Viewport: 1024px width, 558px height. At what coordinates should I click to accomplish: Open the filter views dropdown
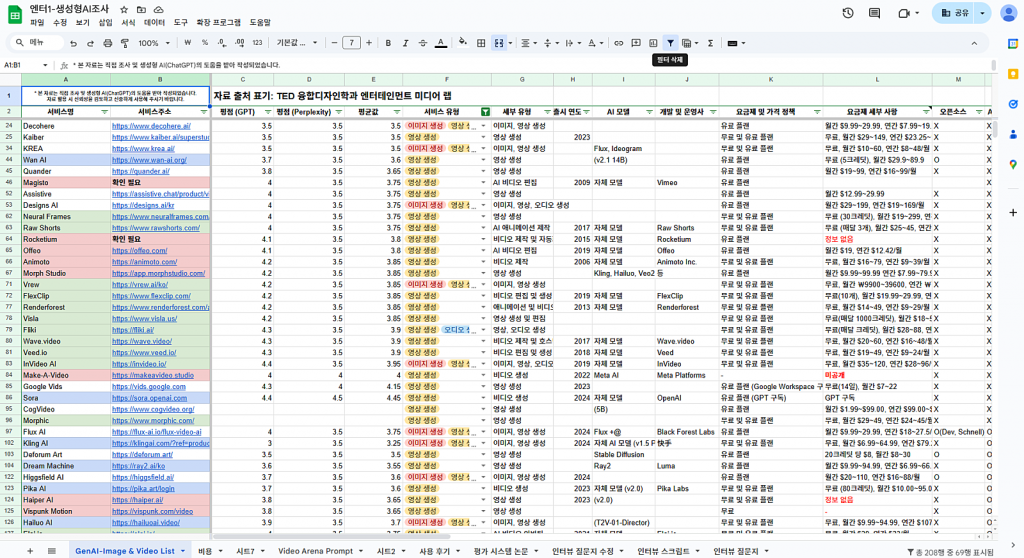tap(690, 43)
